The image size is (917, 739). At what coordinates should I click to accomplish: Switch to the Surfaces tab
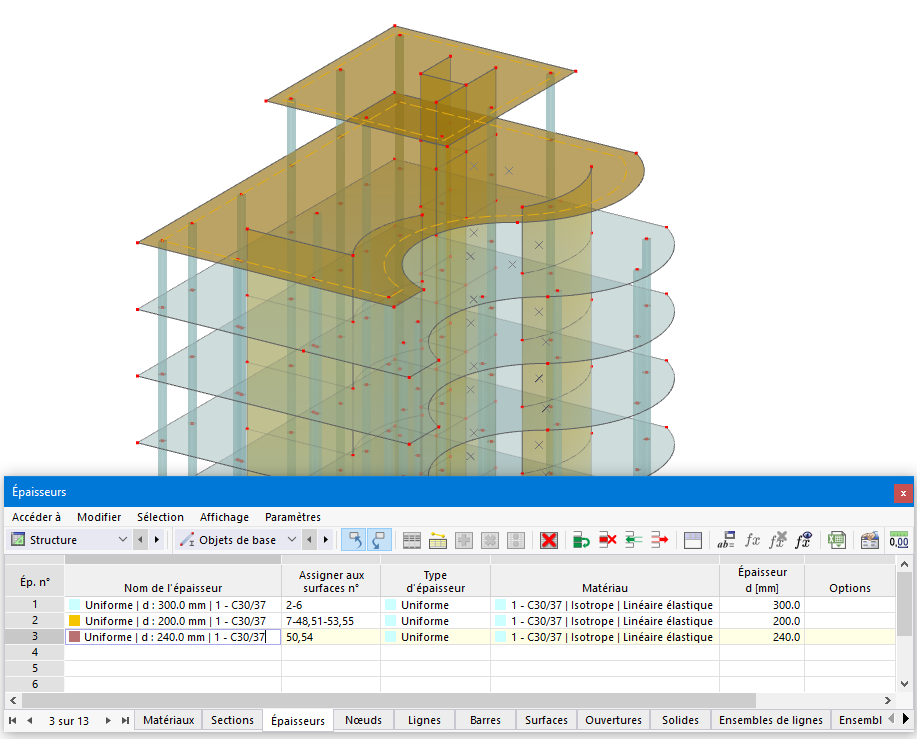[x=546, y=720]
